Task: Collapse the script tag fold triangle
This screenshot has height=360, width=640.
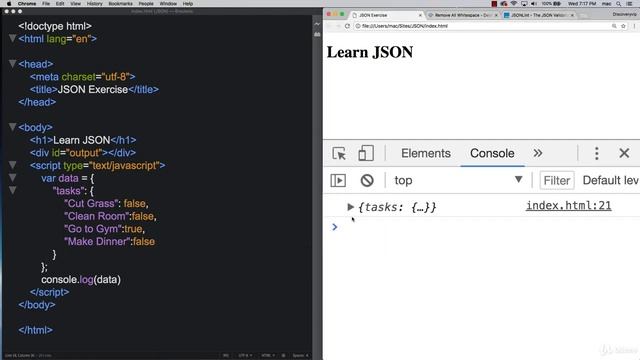Action: point(13,165)
